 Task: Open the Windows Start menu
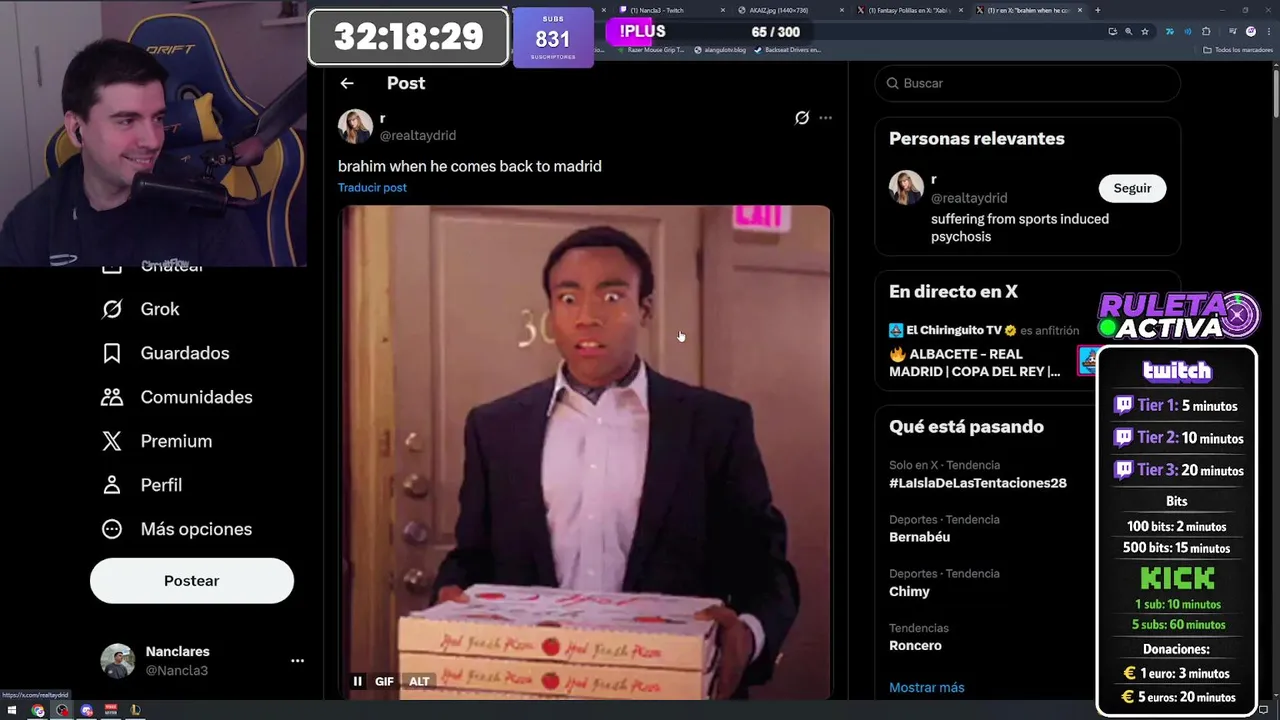pyautogui.click(x=12, y=710)
